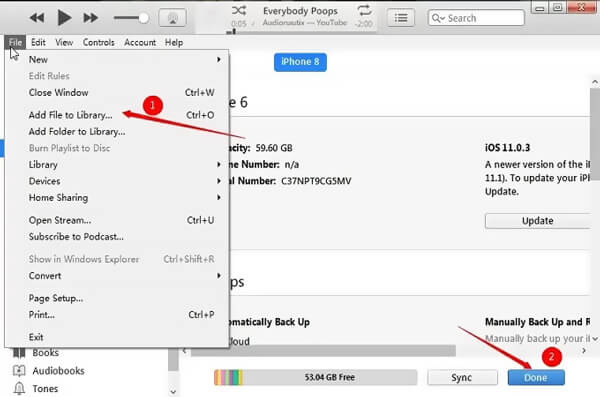Click the horizontal scrollbar right arrow
Image resolution: width=600 pixels, height=397 pixels.
click(584, 350)
